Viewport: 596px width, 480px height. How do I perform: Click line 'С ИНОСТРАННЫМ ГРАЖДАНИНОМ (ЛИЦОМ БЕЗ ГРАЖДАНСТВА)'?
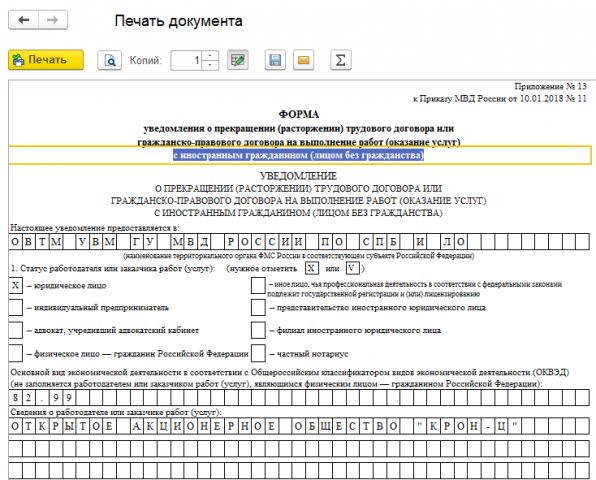[298, 213]
